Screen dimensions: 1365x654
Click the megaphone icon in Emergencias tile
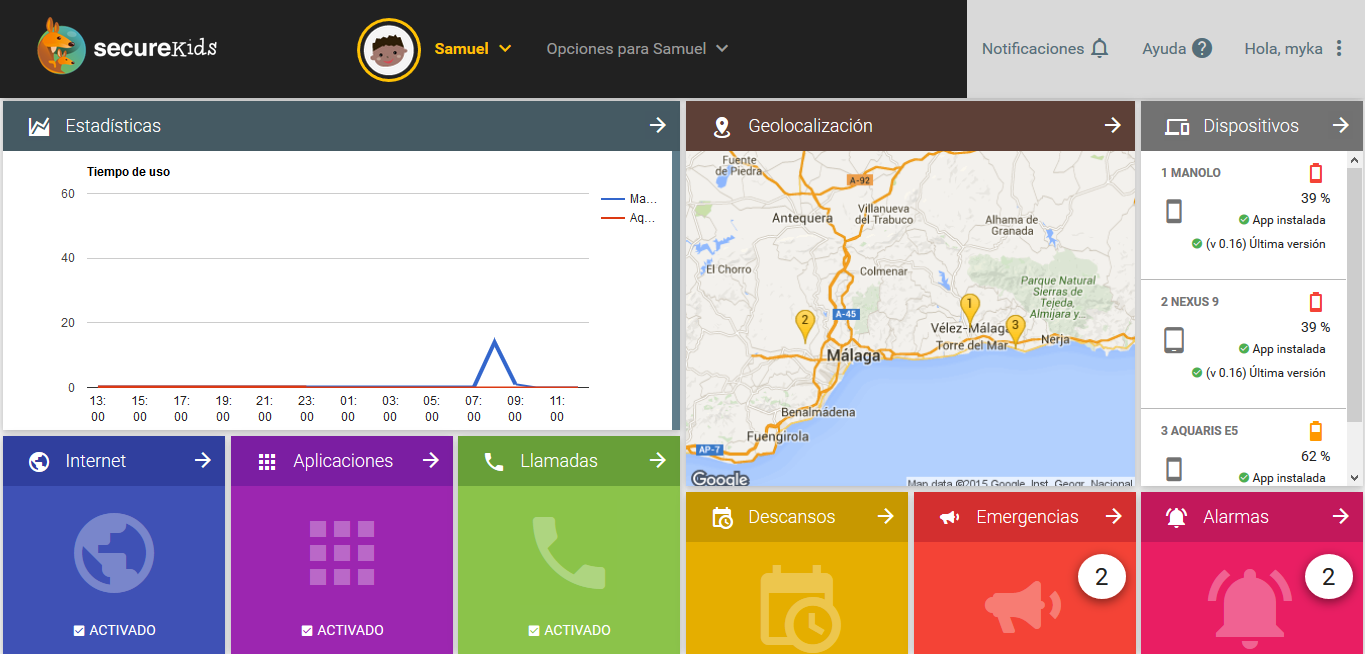tap(1022, 605)
